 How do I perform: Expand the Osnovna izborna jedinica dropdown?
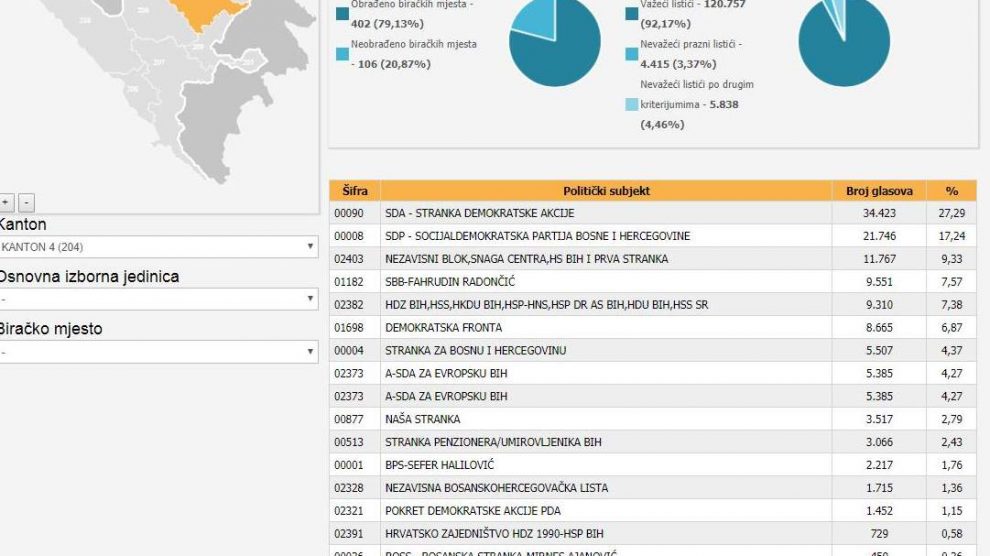[157, 299]
